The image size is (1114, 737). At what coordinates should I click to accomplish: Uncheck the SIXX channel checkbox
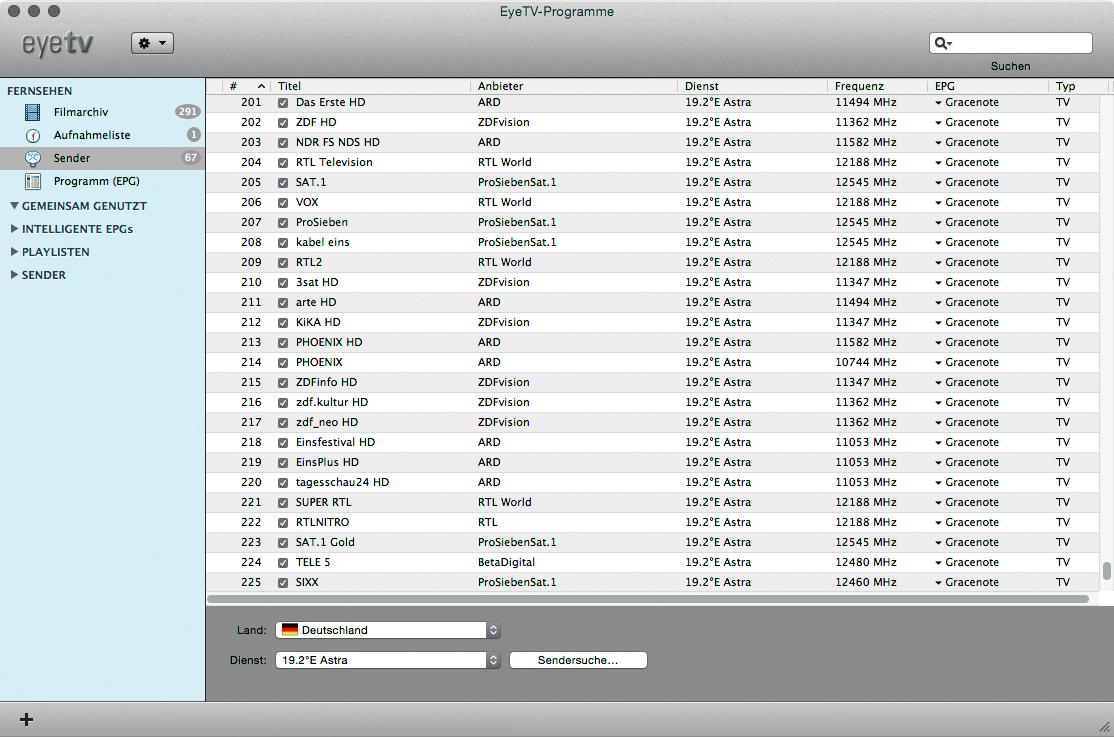pos(283,582)
